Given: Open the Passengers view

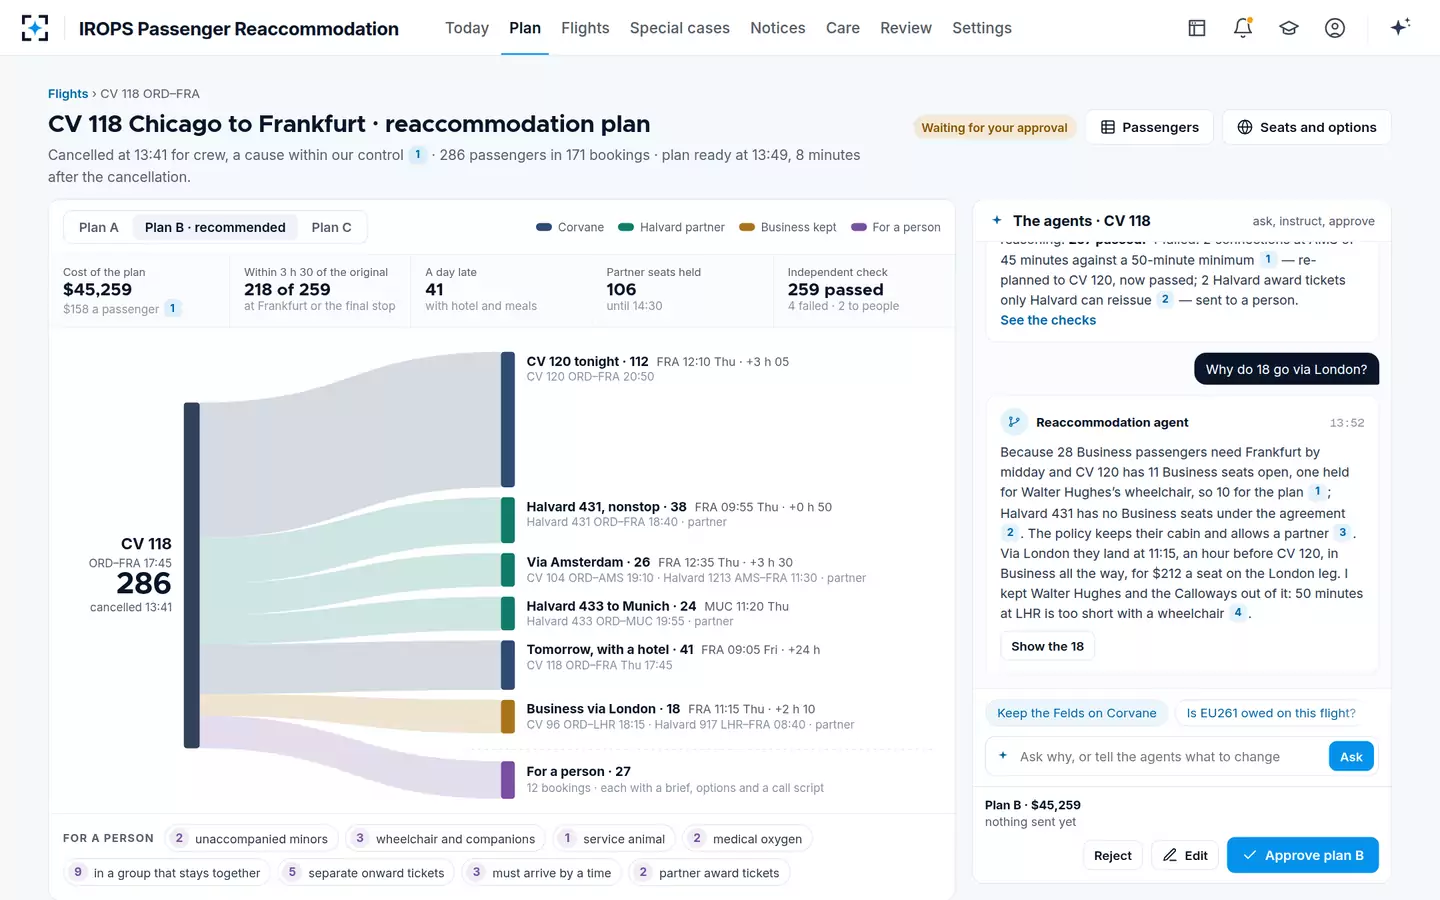Looking at the screenshot, I should pyautogui.click(x=1149, y=127).
